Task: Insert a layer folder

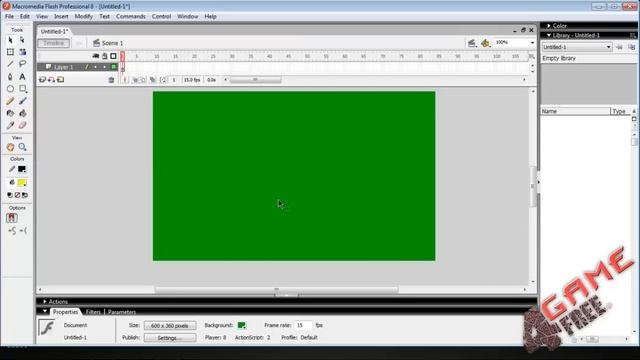Action: click(x=60, y=80)
